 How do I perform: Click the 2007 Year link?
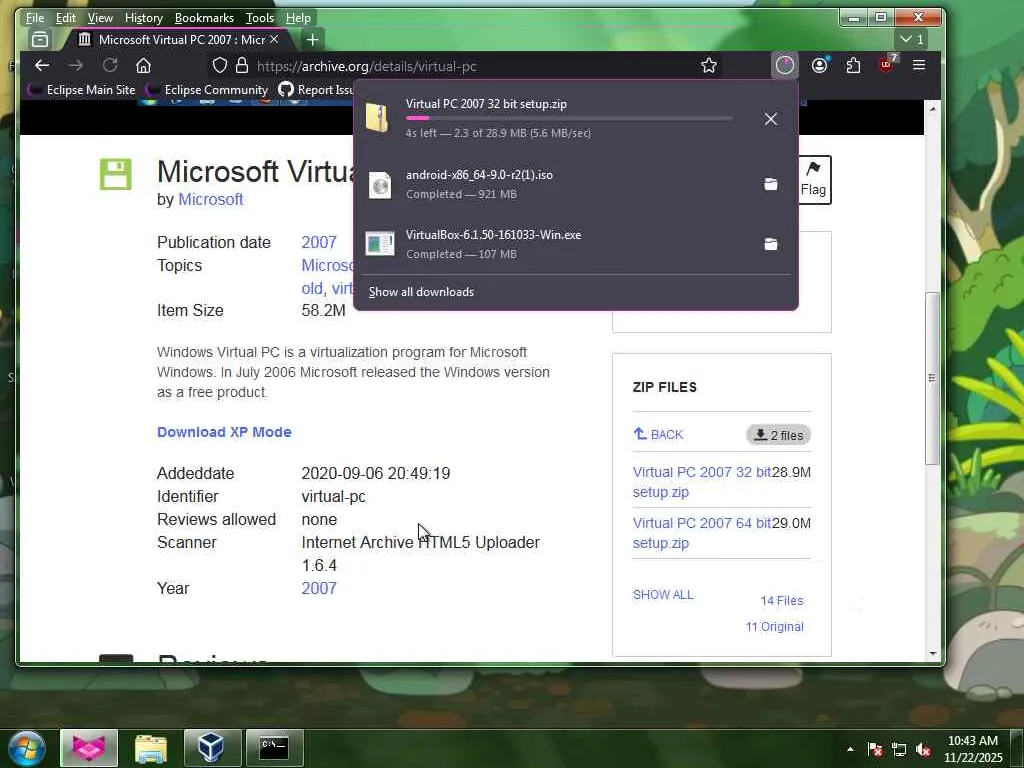point(319,588)
